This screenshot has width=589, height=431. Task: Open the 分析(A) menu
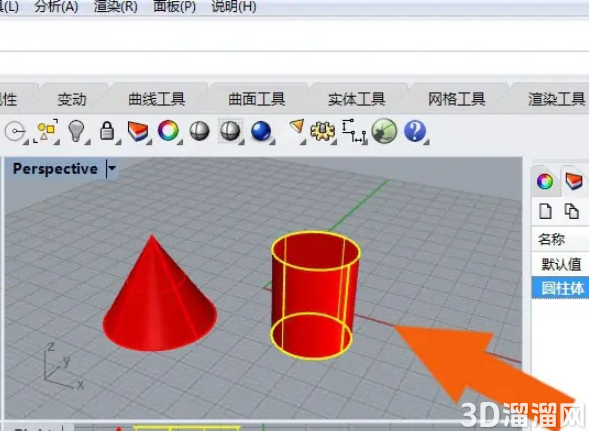click(56, 6)
